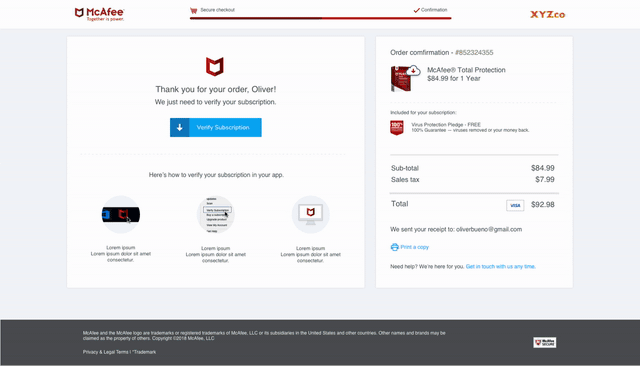640x366 pixels.
Task: Click the McAfee logo in header
Action: coord(99,14)
